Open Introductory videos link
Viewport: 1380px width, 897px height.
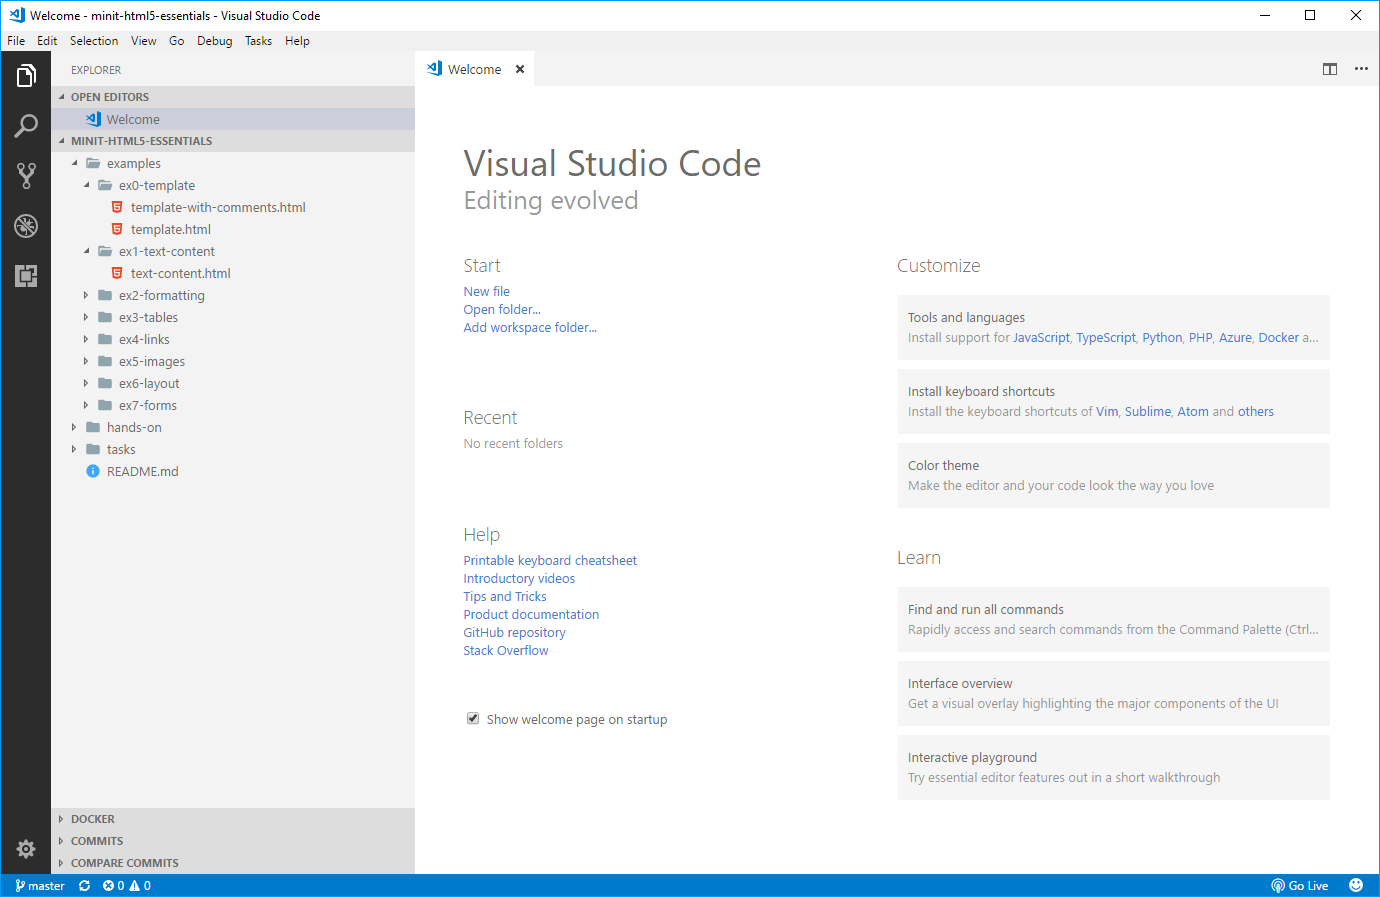(519, 578)
